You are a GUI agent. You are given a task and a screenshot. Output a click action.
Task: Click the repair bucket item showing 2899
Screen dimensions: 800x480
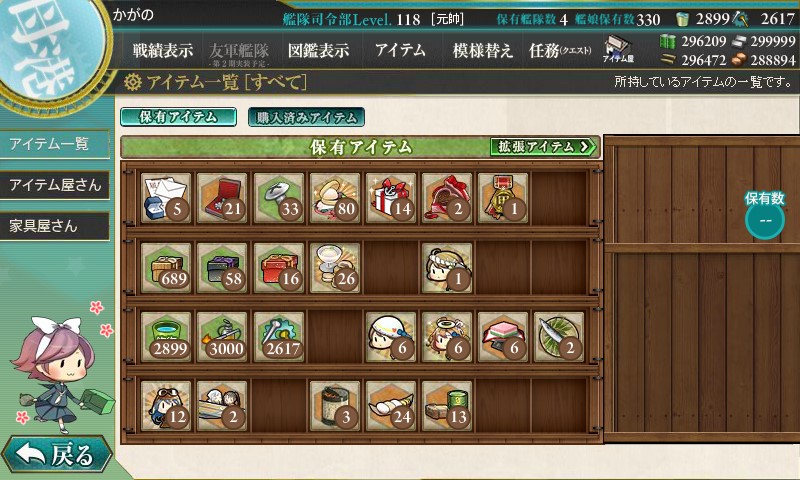pyautogui.click(x=166, y=337)
